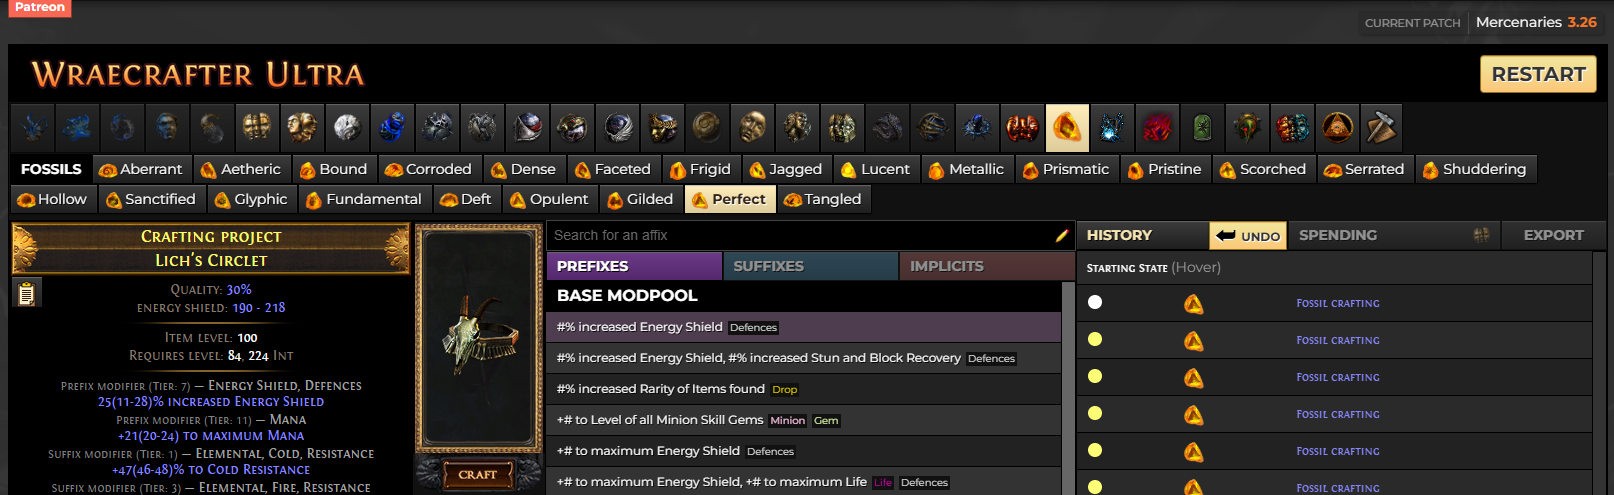Screen dimensions: 1614x495
Task: Toggle the Faceted fossil
Action: tap(613, 169)
